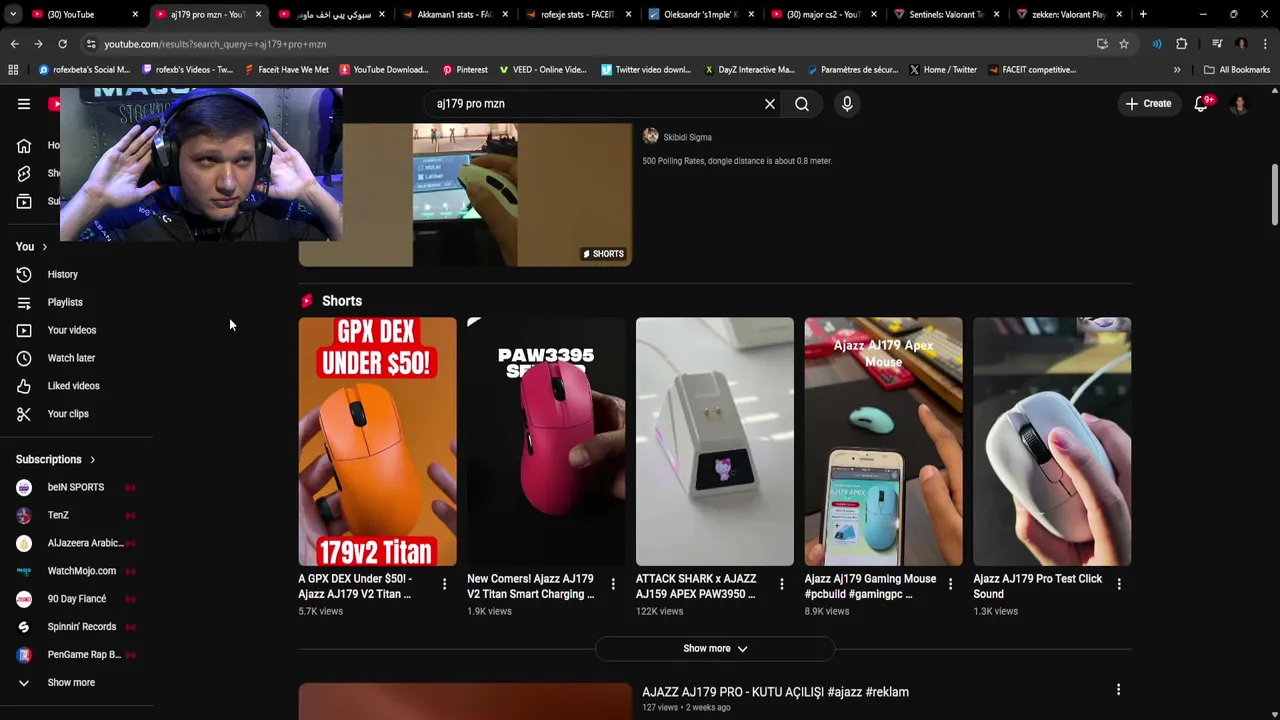Expand Shorts shelf with Show more
The height and width of the screenshot is (720, 1280).
(x=714, y=649)
